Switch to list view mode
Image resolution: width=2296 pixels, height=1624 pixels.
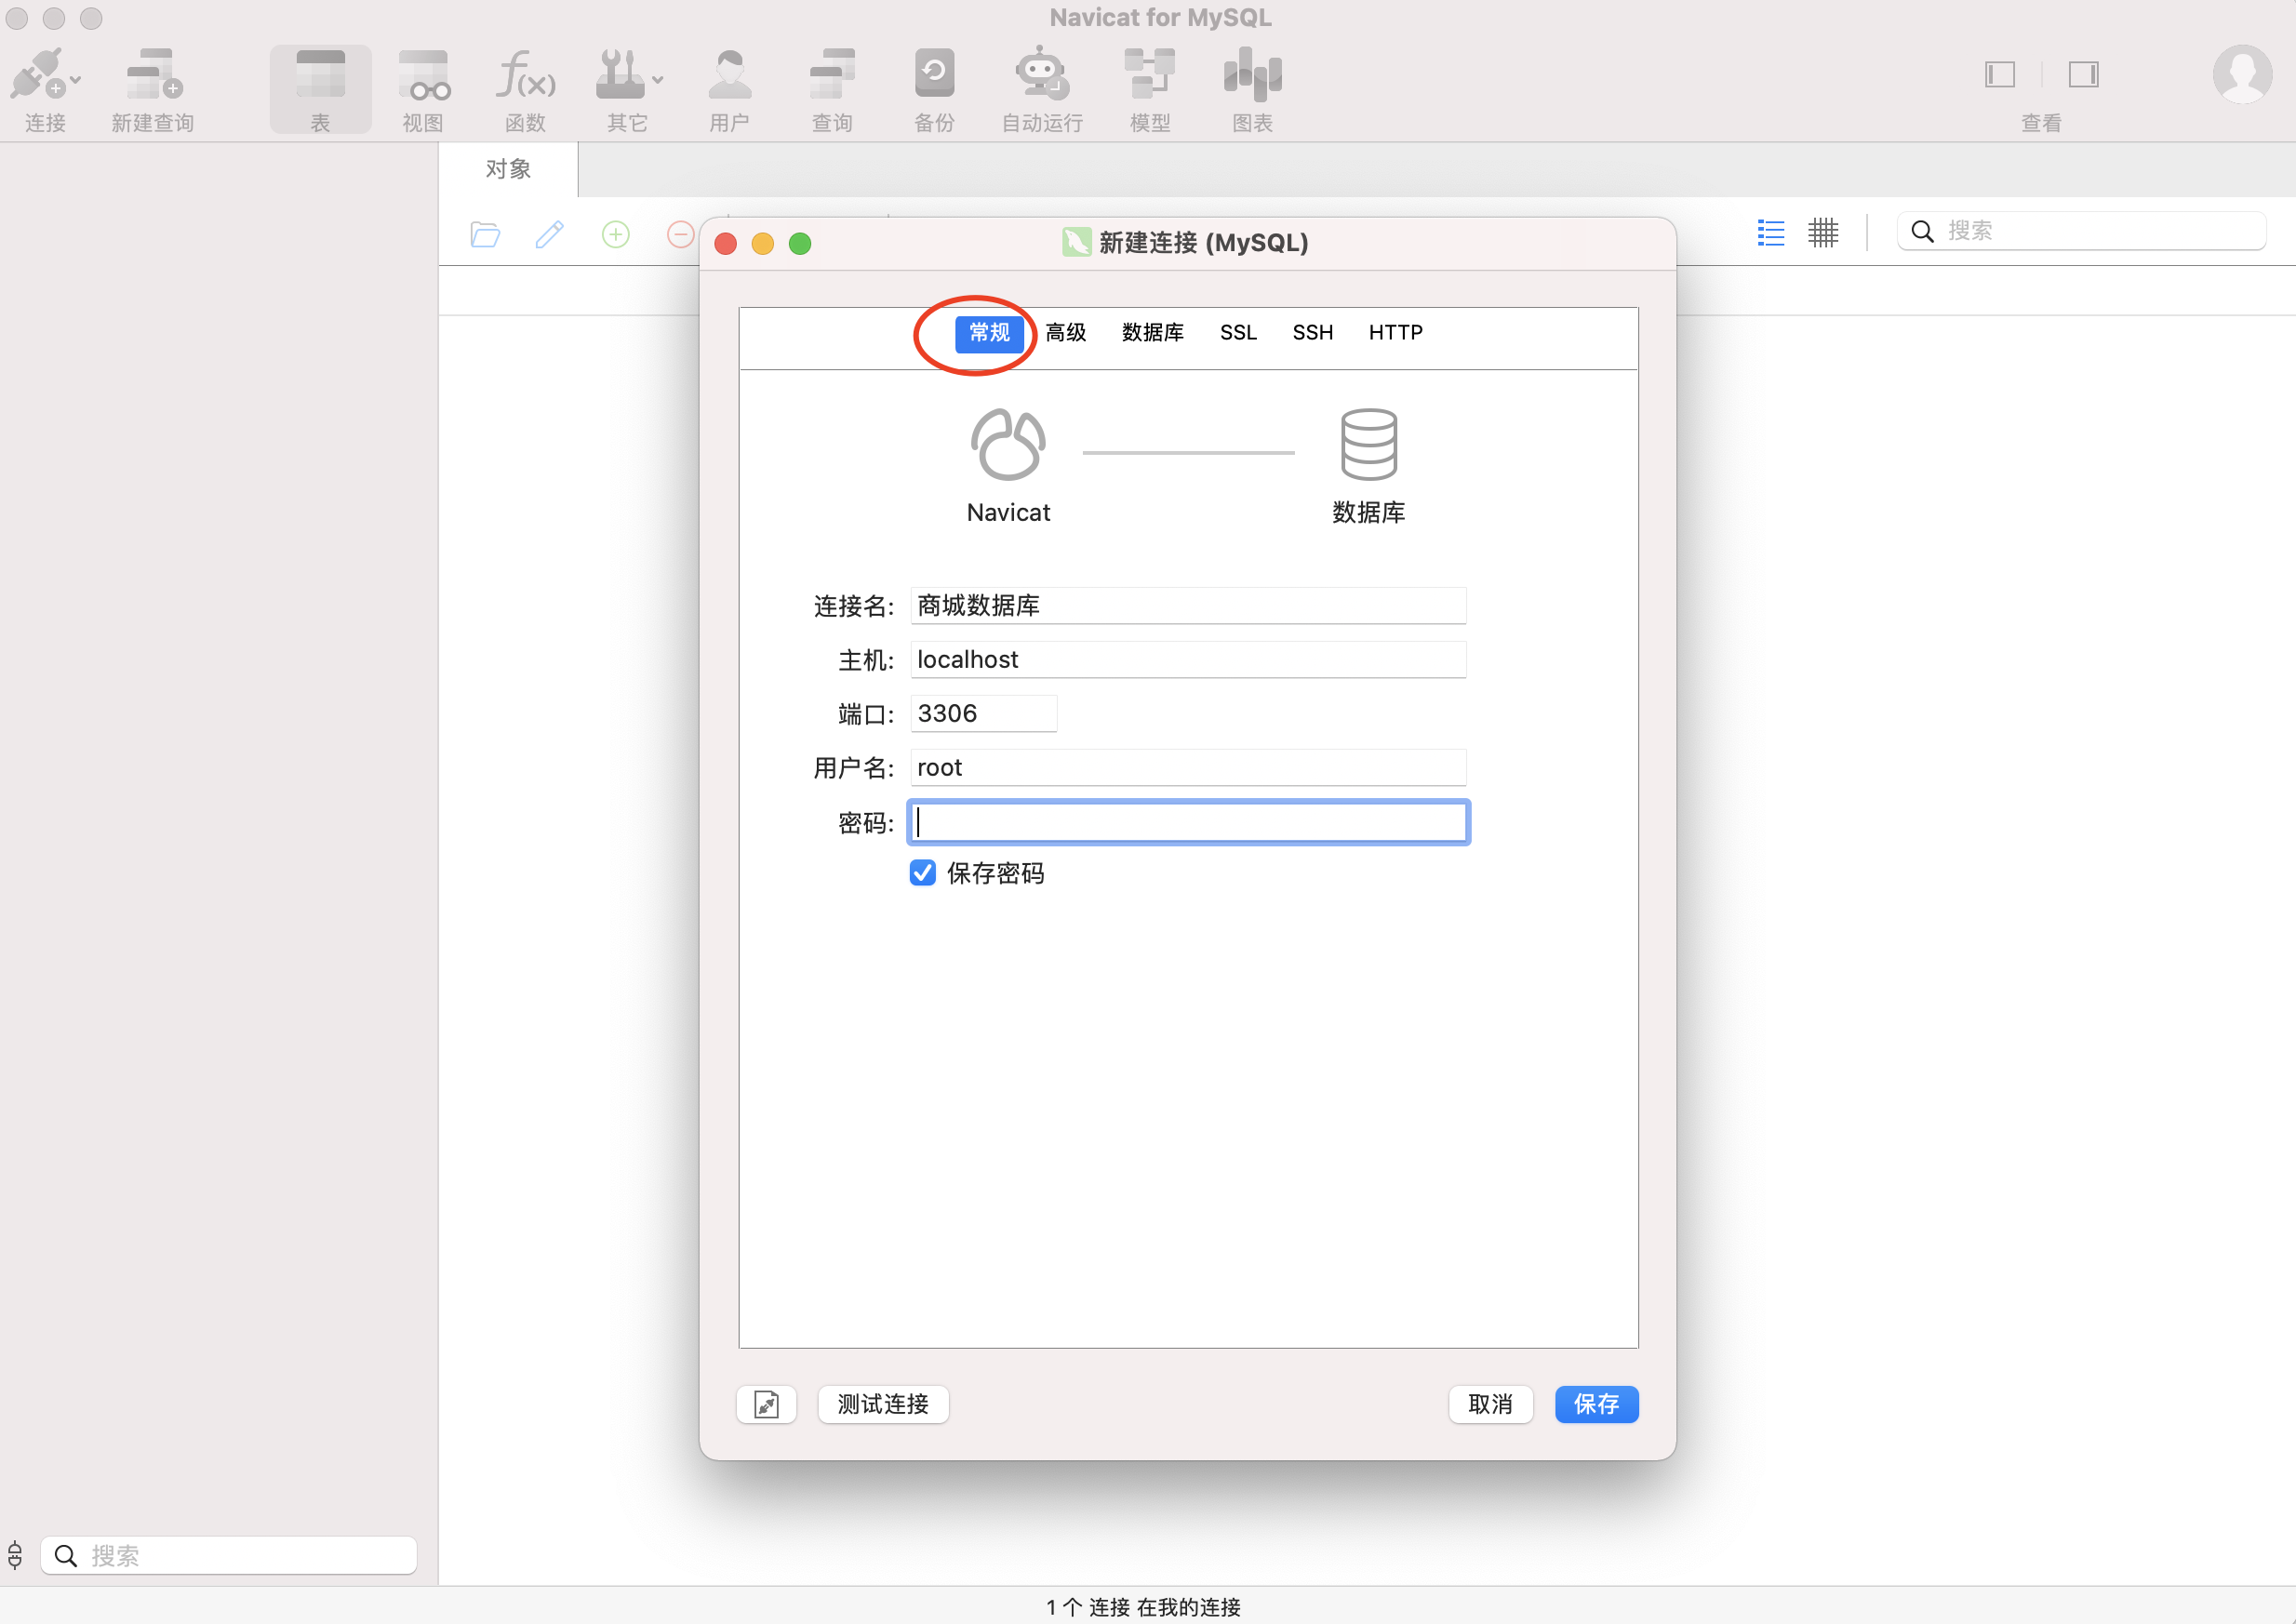click(x=1770, y=233)
